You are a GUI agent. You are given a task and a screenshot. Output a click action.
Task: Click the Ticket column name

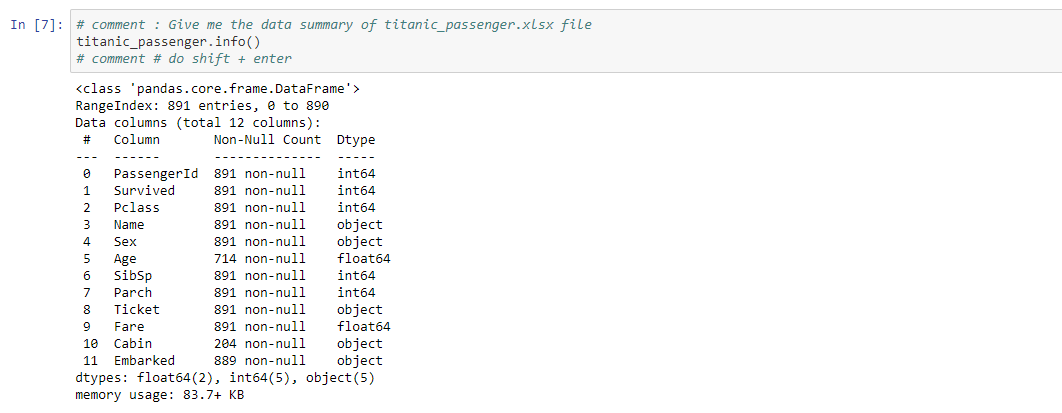click(x=136, y=309)
